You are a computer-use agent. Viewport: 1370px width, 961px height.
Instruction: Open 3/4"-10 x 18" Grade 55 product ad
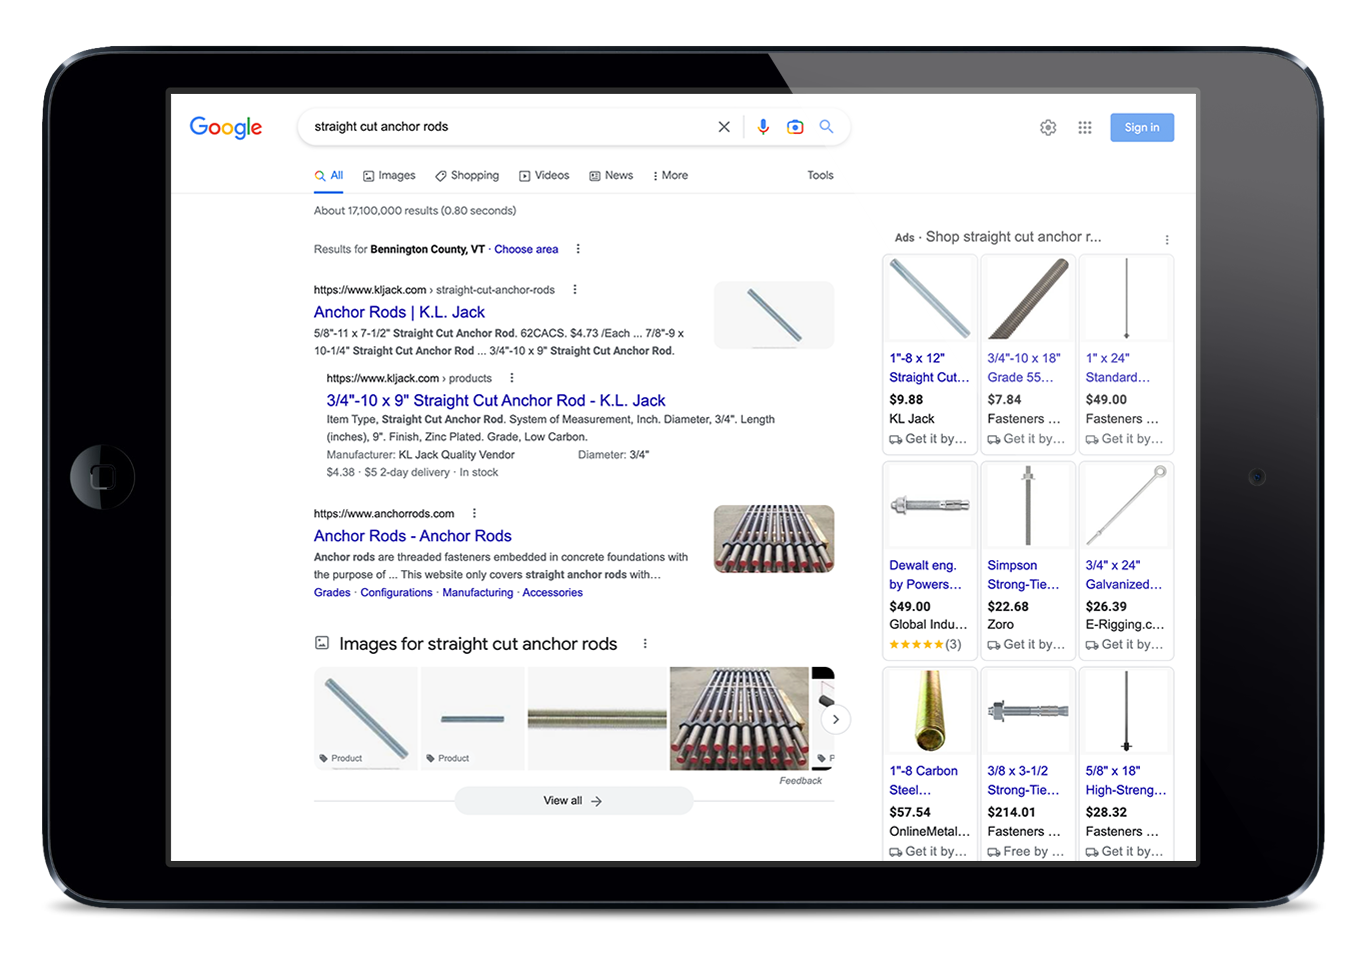tap(1028, 354)
